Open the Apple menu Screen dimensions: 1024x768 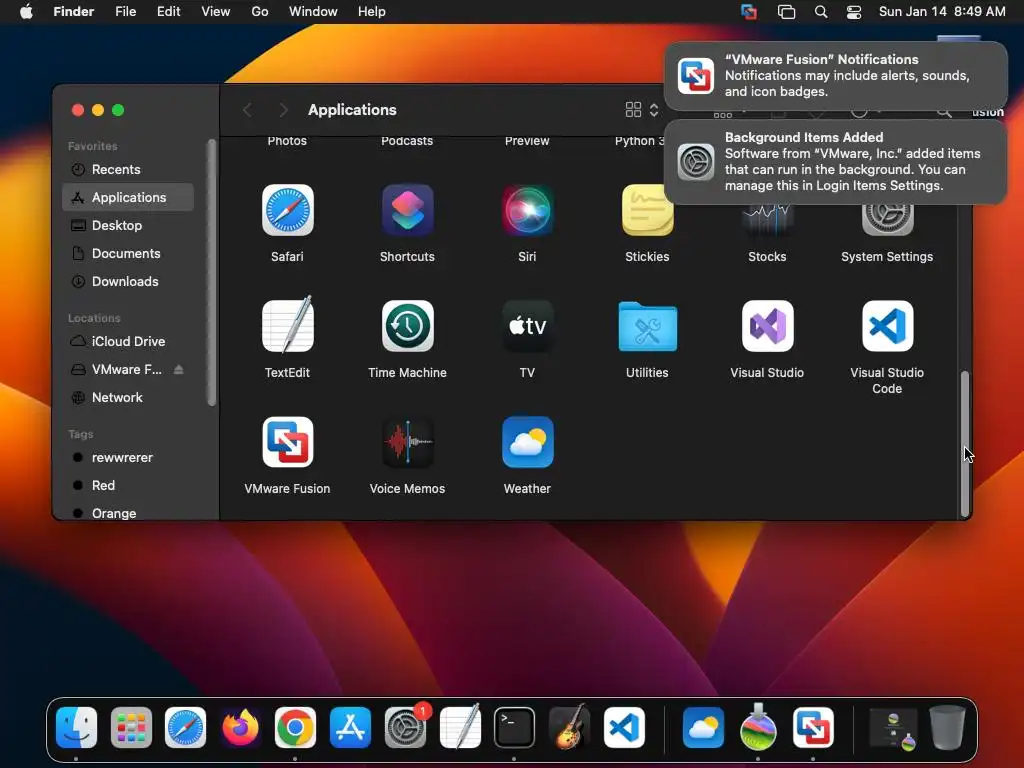coord(26,12)
